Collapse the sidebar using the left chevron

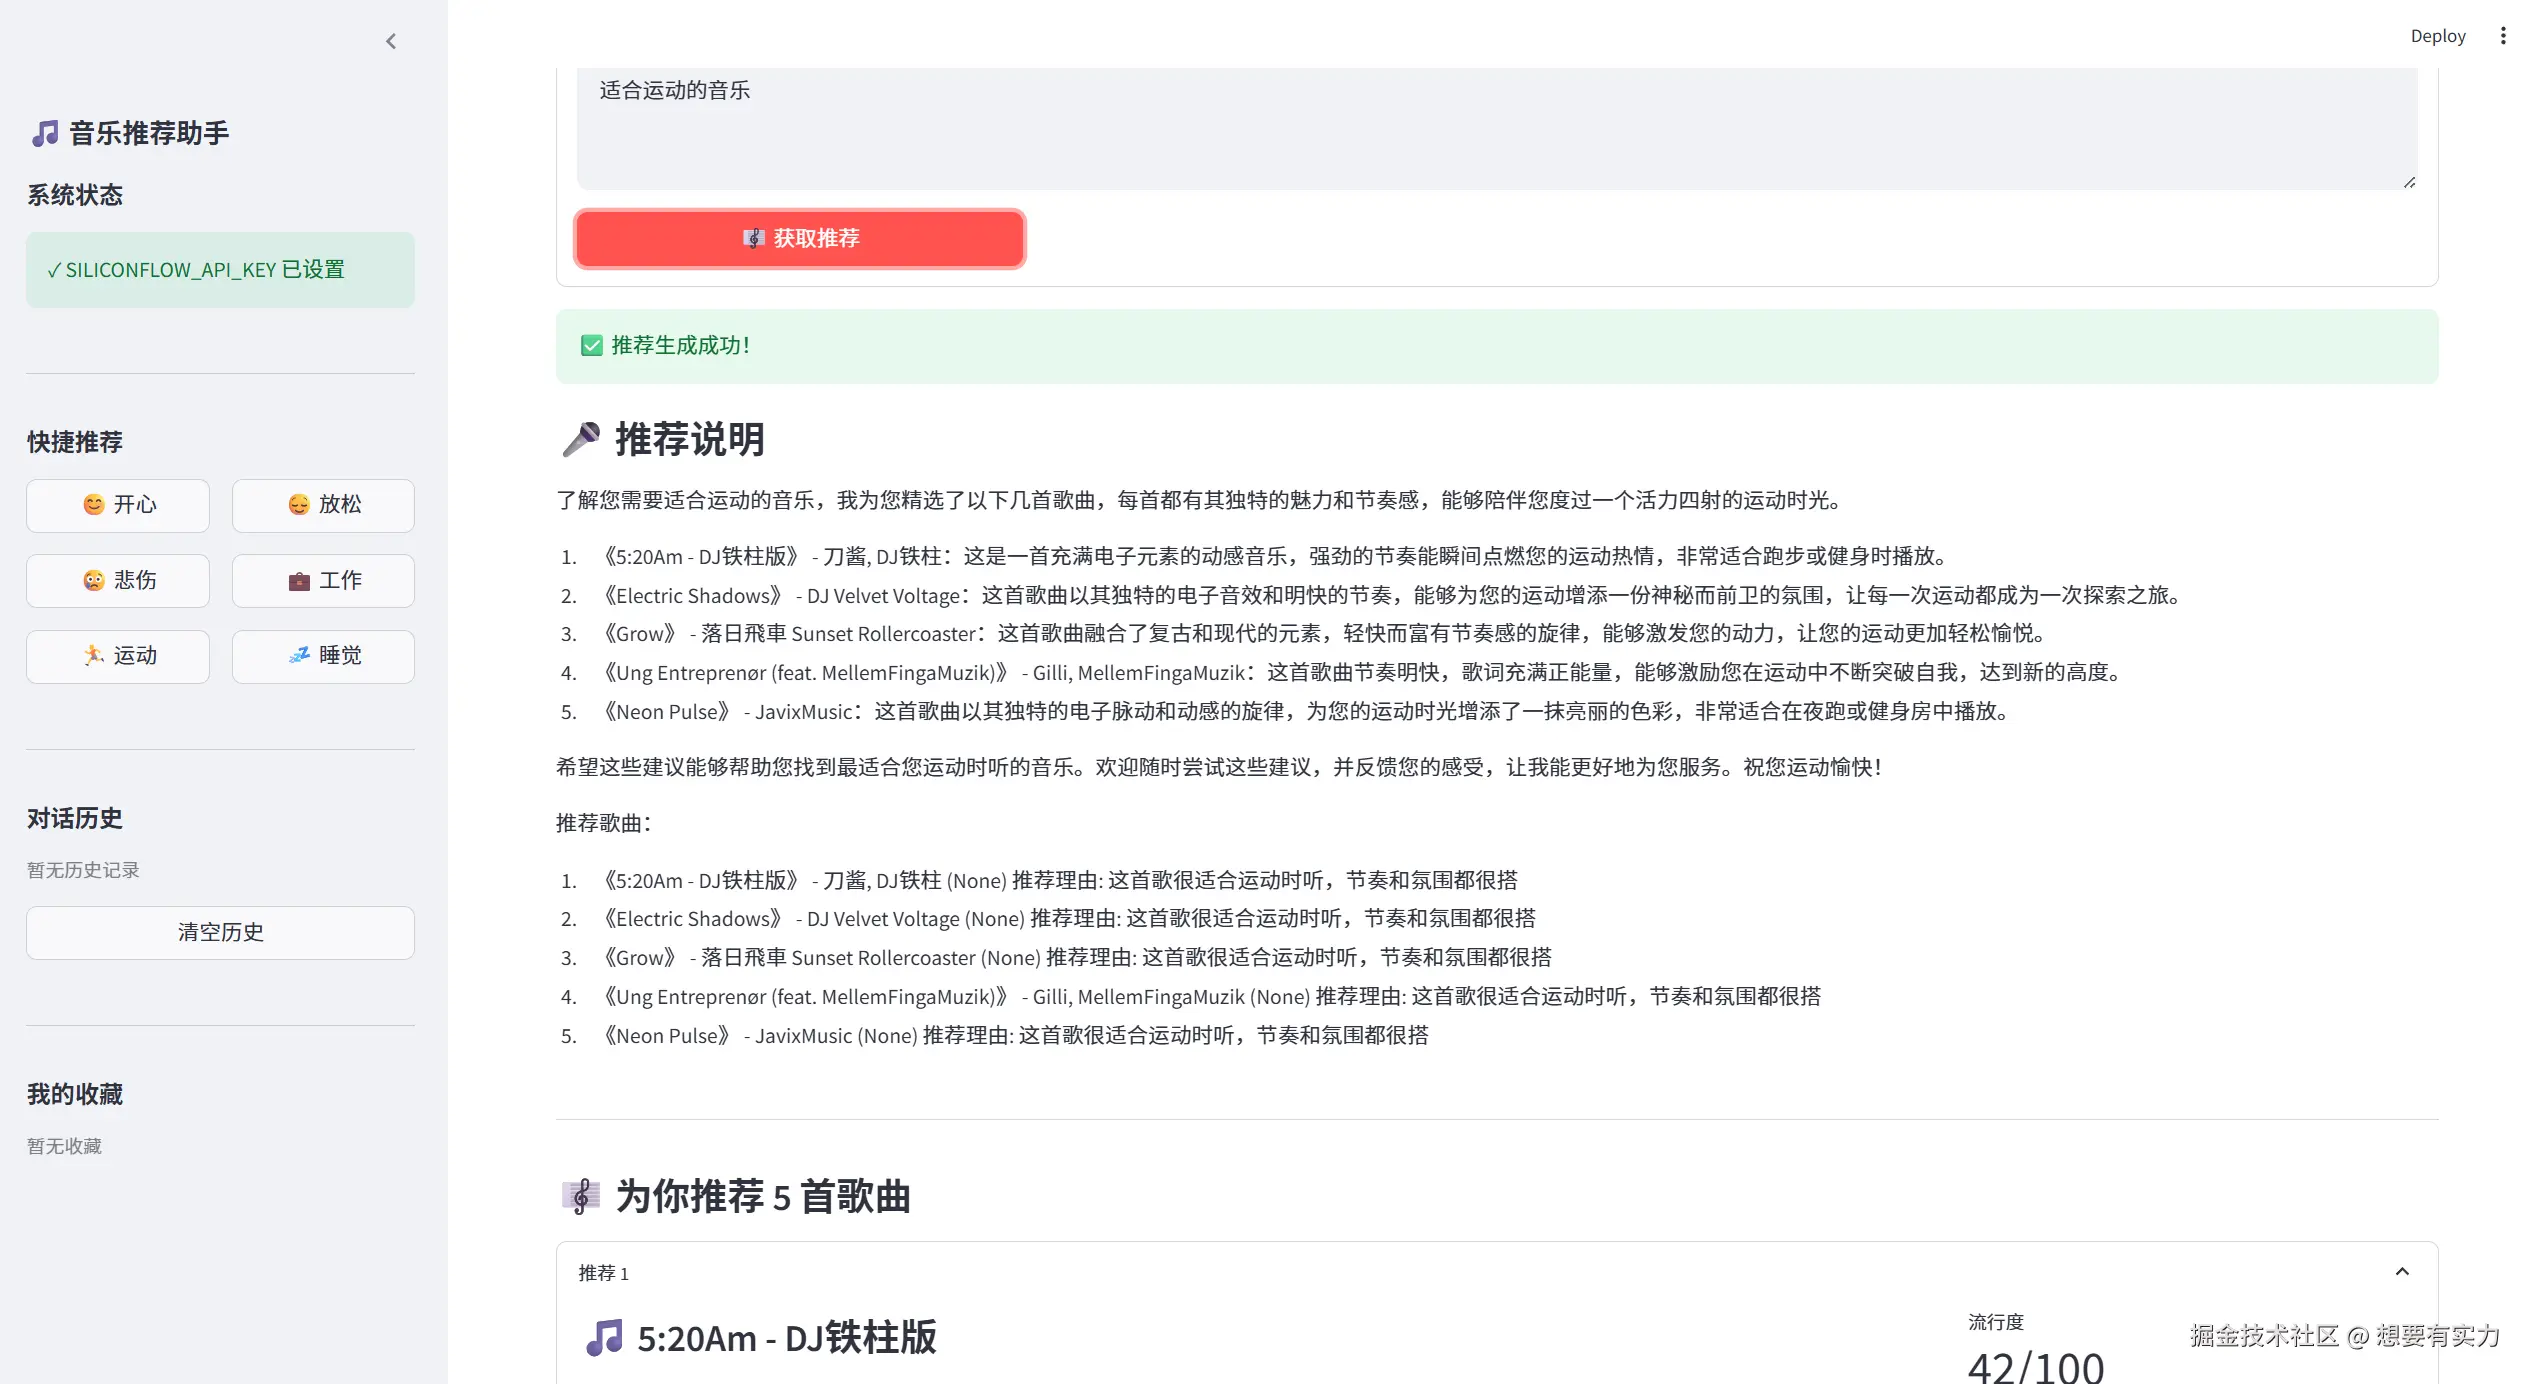[x=391, y=41]
